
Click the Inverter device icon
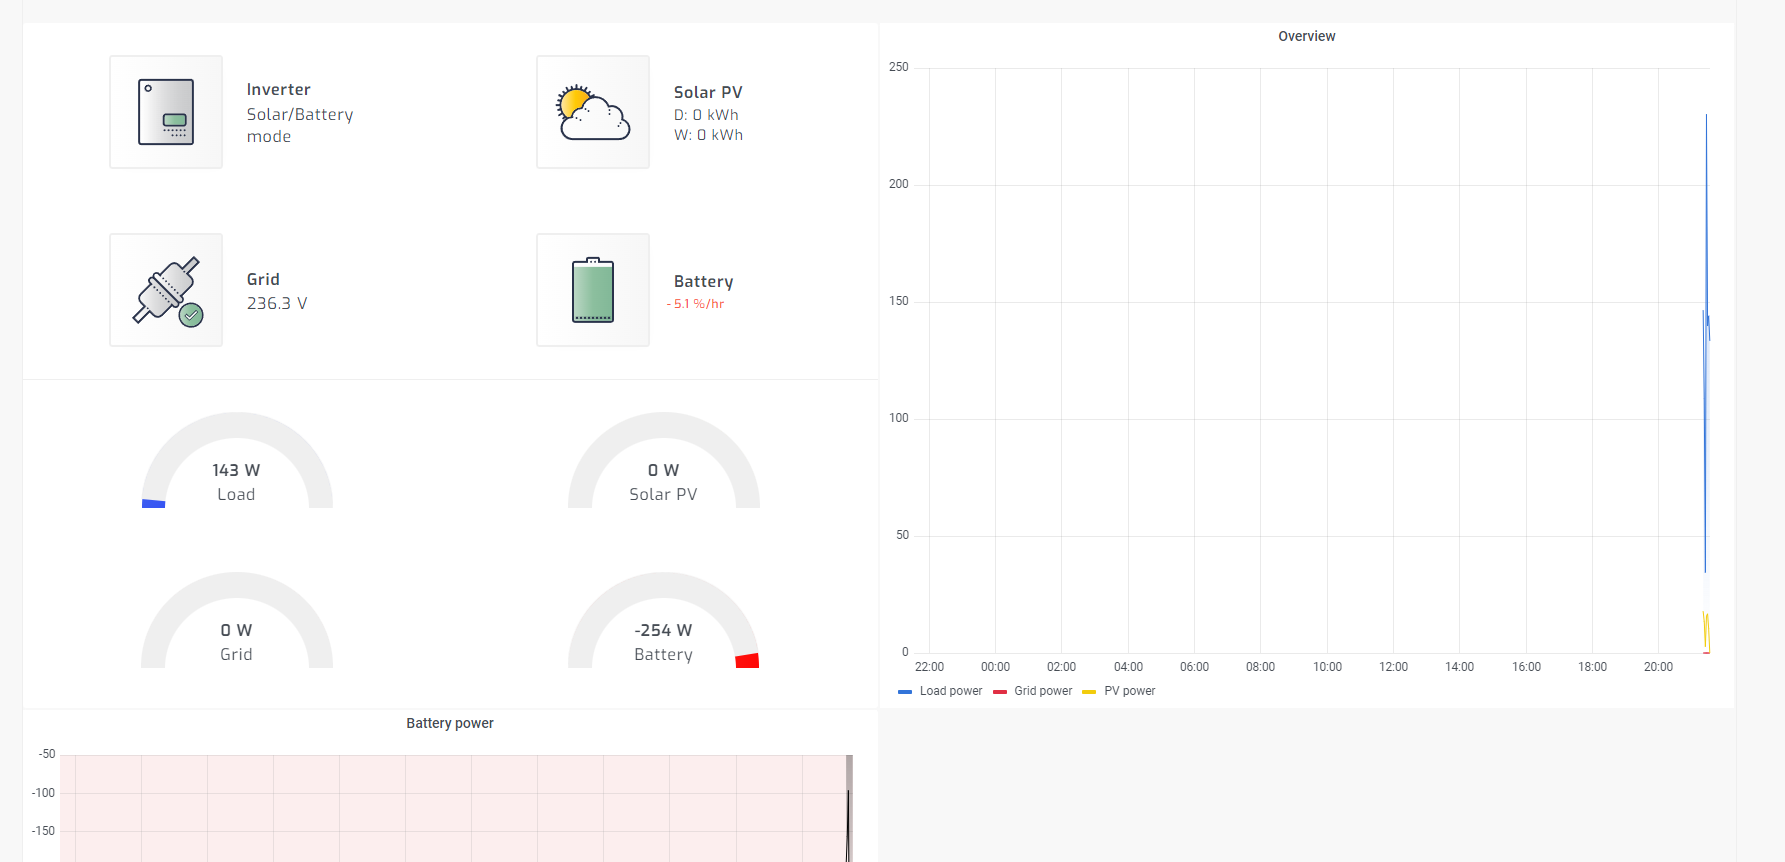(x=166, y=112)
